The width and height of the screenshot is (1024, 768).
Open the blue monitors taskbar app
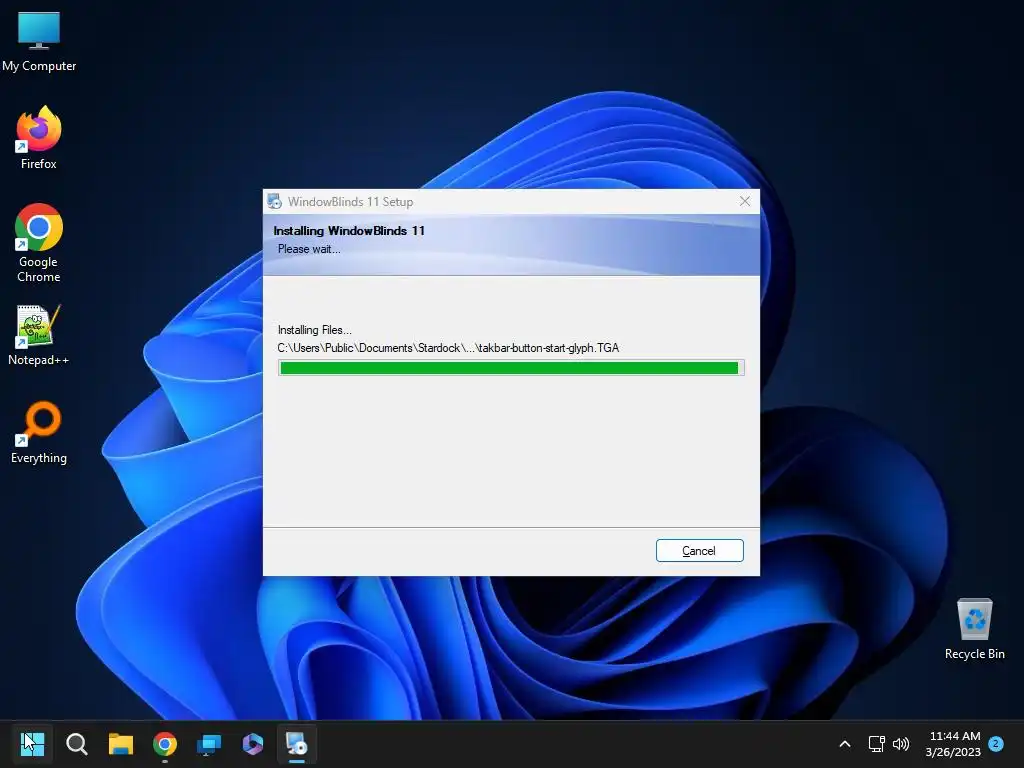[x=209, y=743]
